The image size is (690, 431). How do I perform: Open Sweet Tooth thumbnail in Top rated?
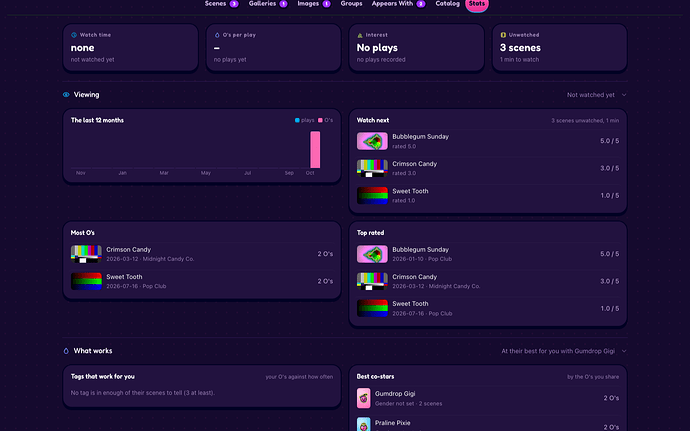click(x=372, y=308)
